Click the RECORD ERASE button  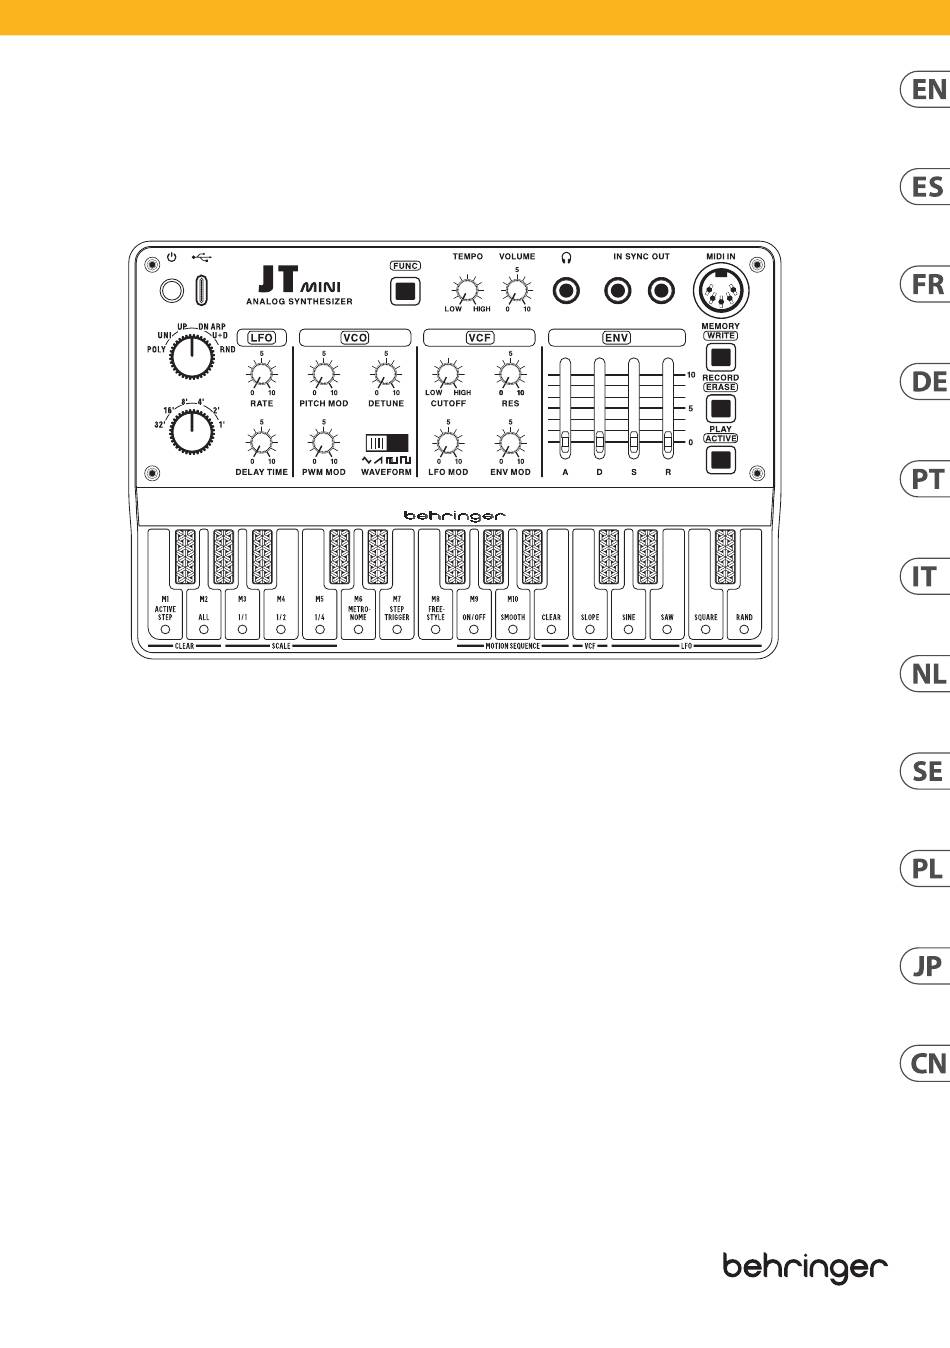click(720, 408)
